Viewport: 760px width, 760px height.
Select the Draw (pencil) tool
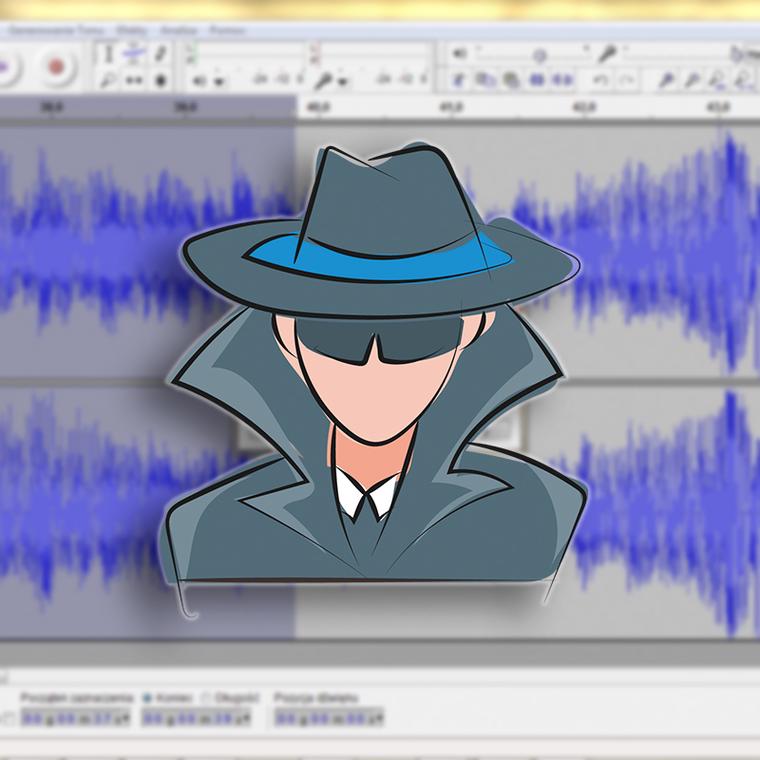160,55
